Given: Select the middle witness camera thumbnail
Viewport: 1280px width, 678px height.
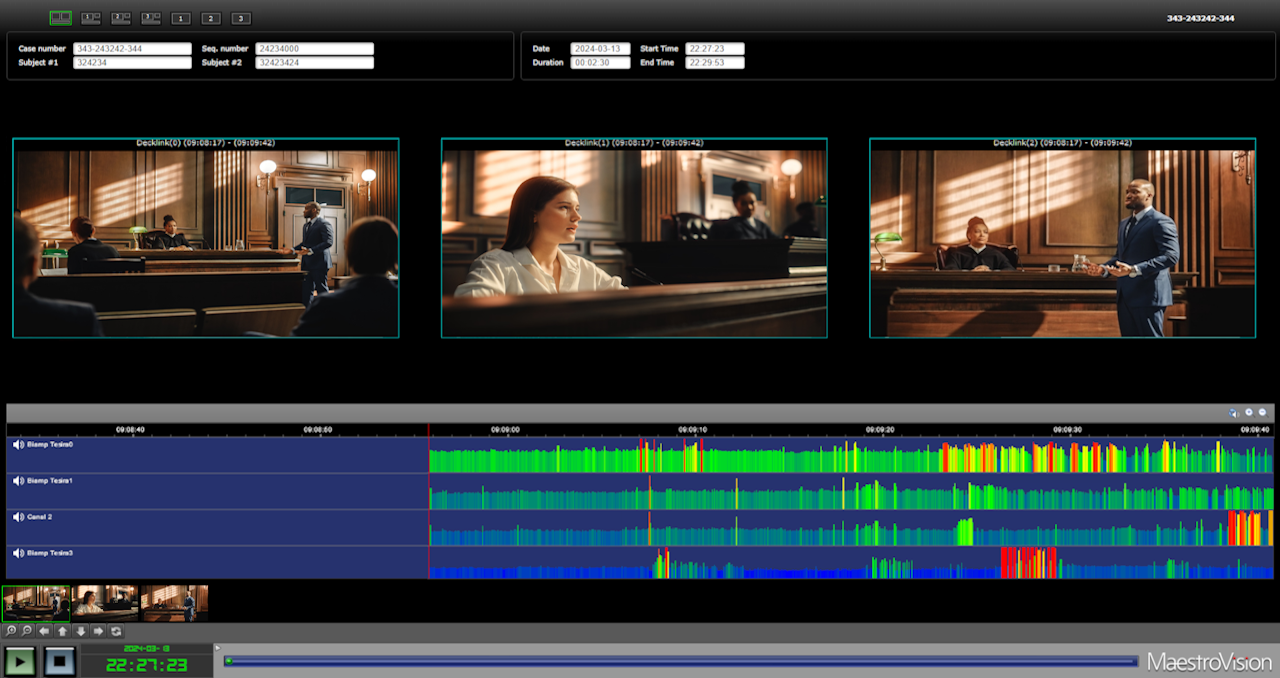Looking at the screenshot, I should (105, 603).
